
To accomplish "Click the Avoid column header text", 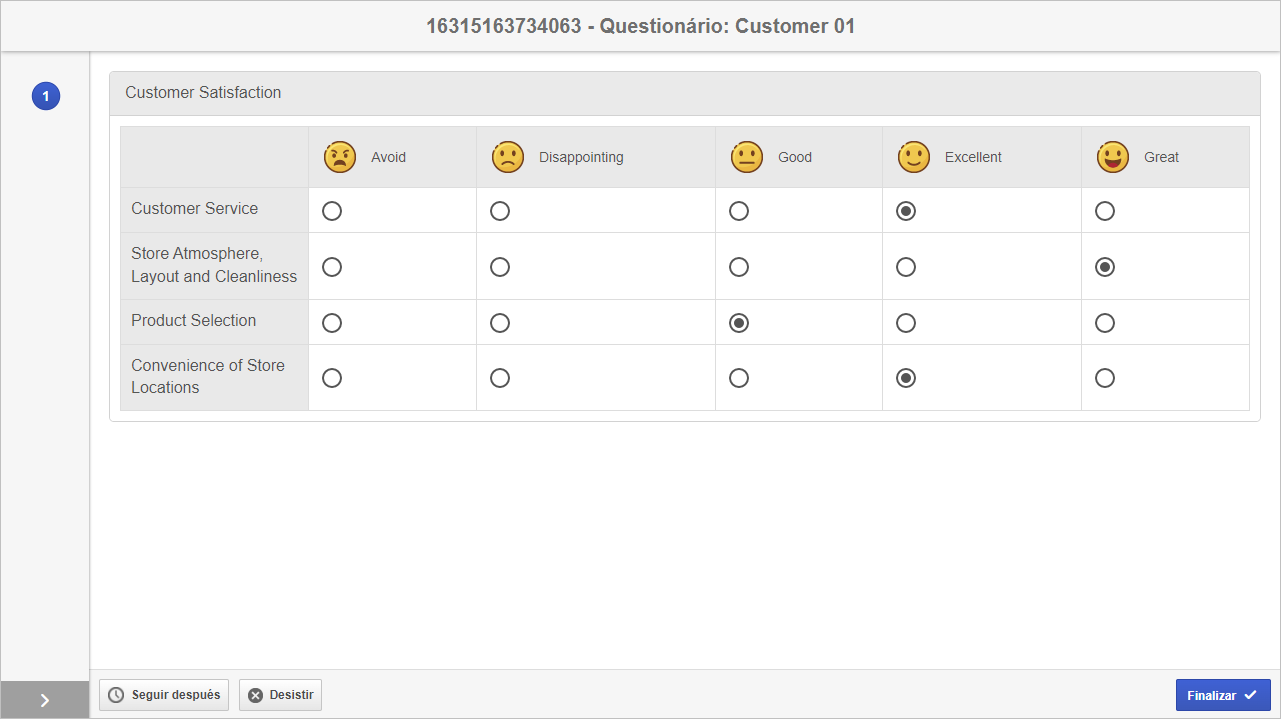I will [x=389, y=157].
